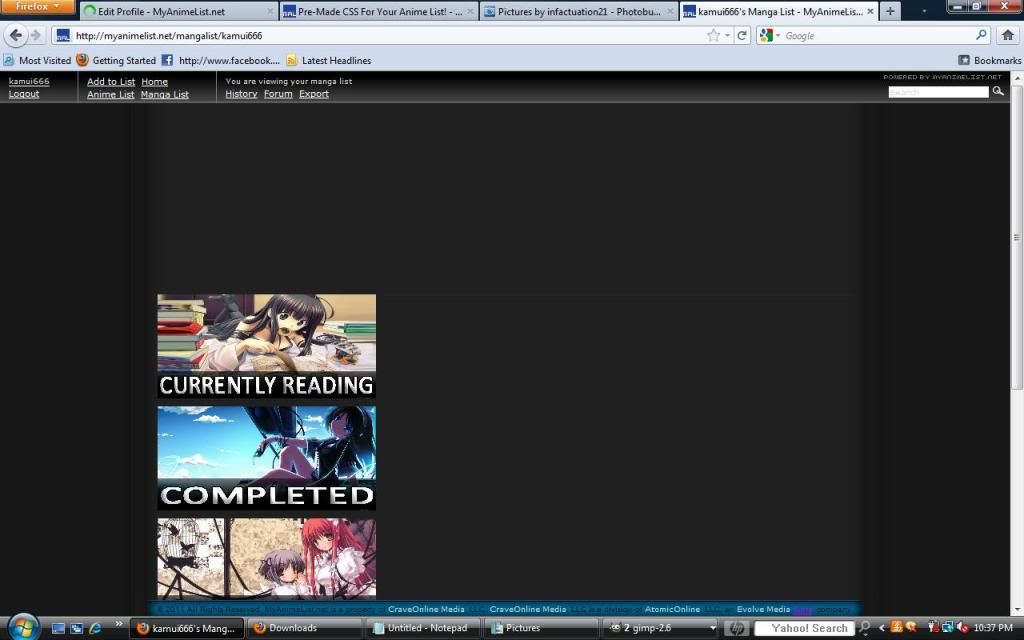The width and height of the screenshot is (1024, 640).
Task: Expand the quick launch overflow chevron
Action: click(x=119, y=625)
